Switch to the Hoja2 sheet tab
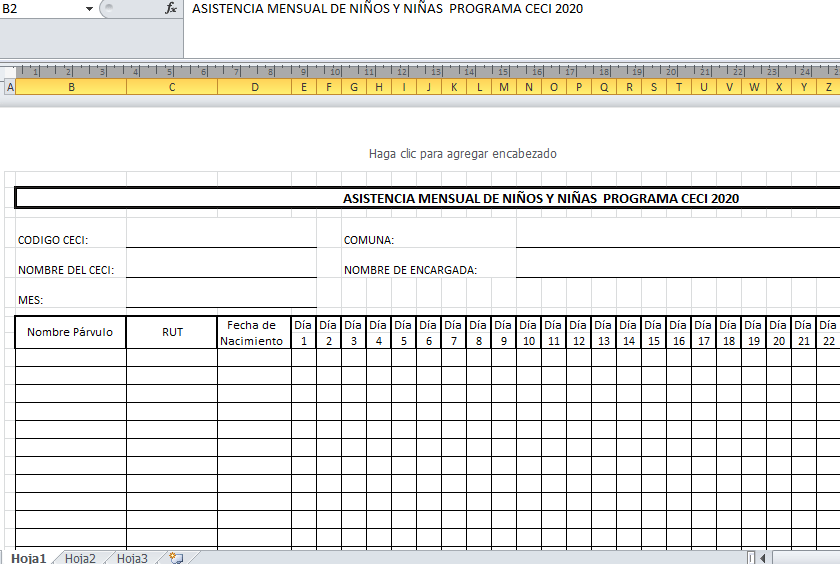Screen dimensions: 840x564 click(x=80, y=558)
